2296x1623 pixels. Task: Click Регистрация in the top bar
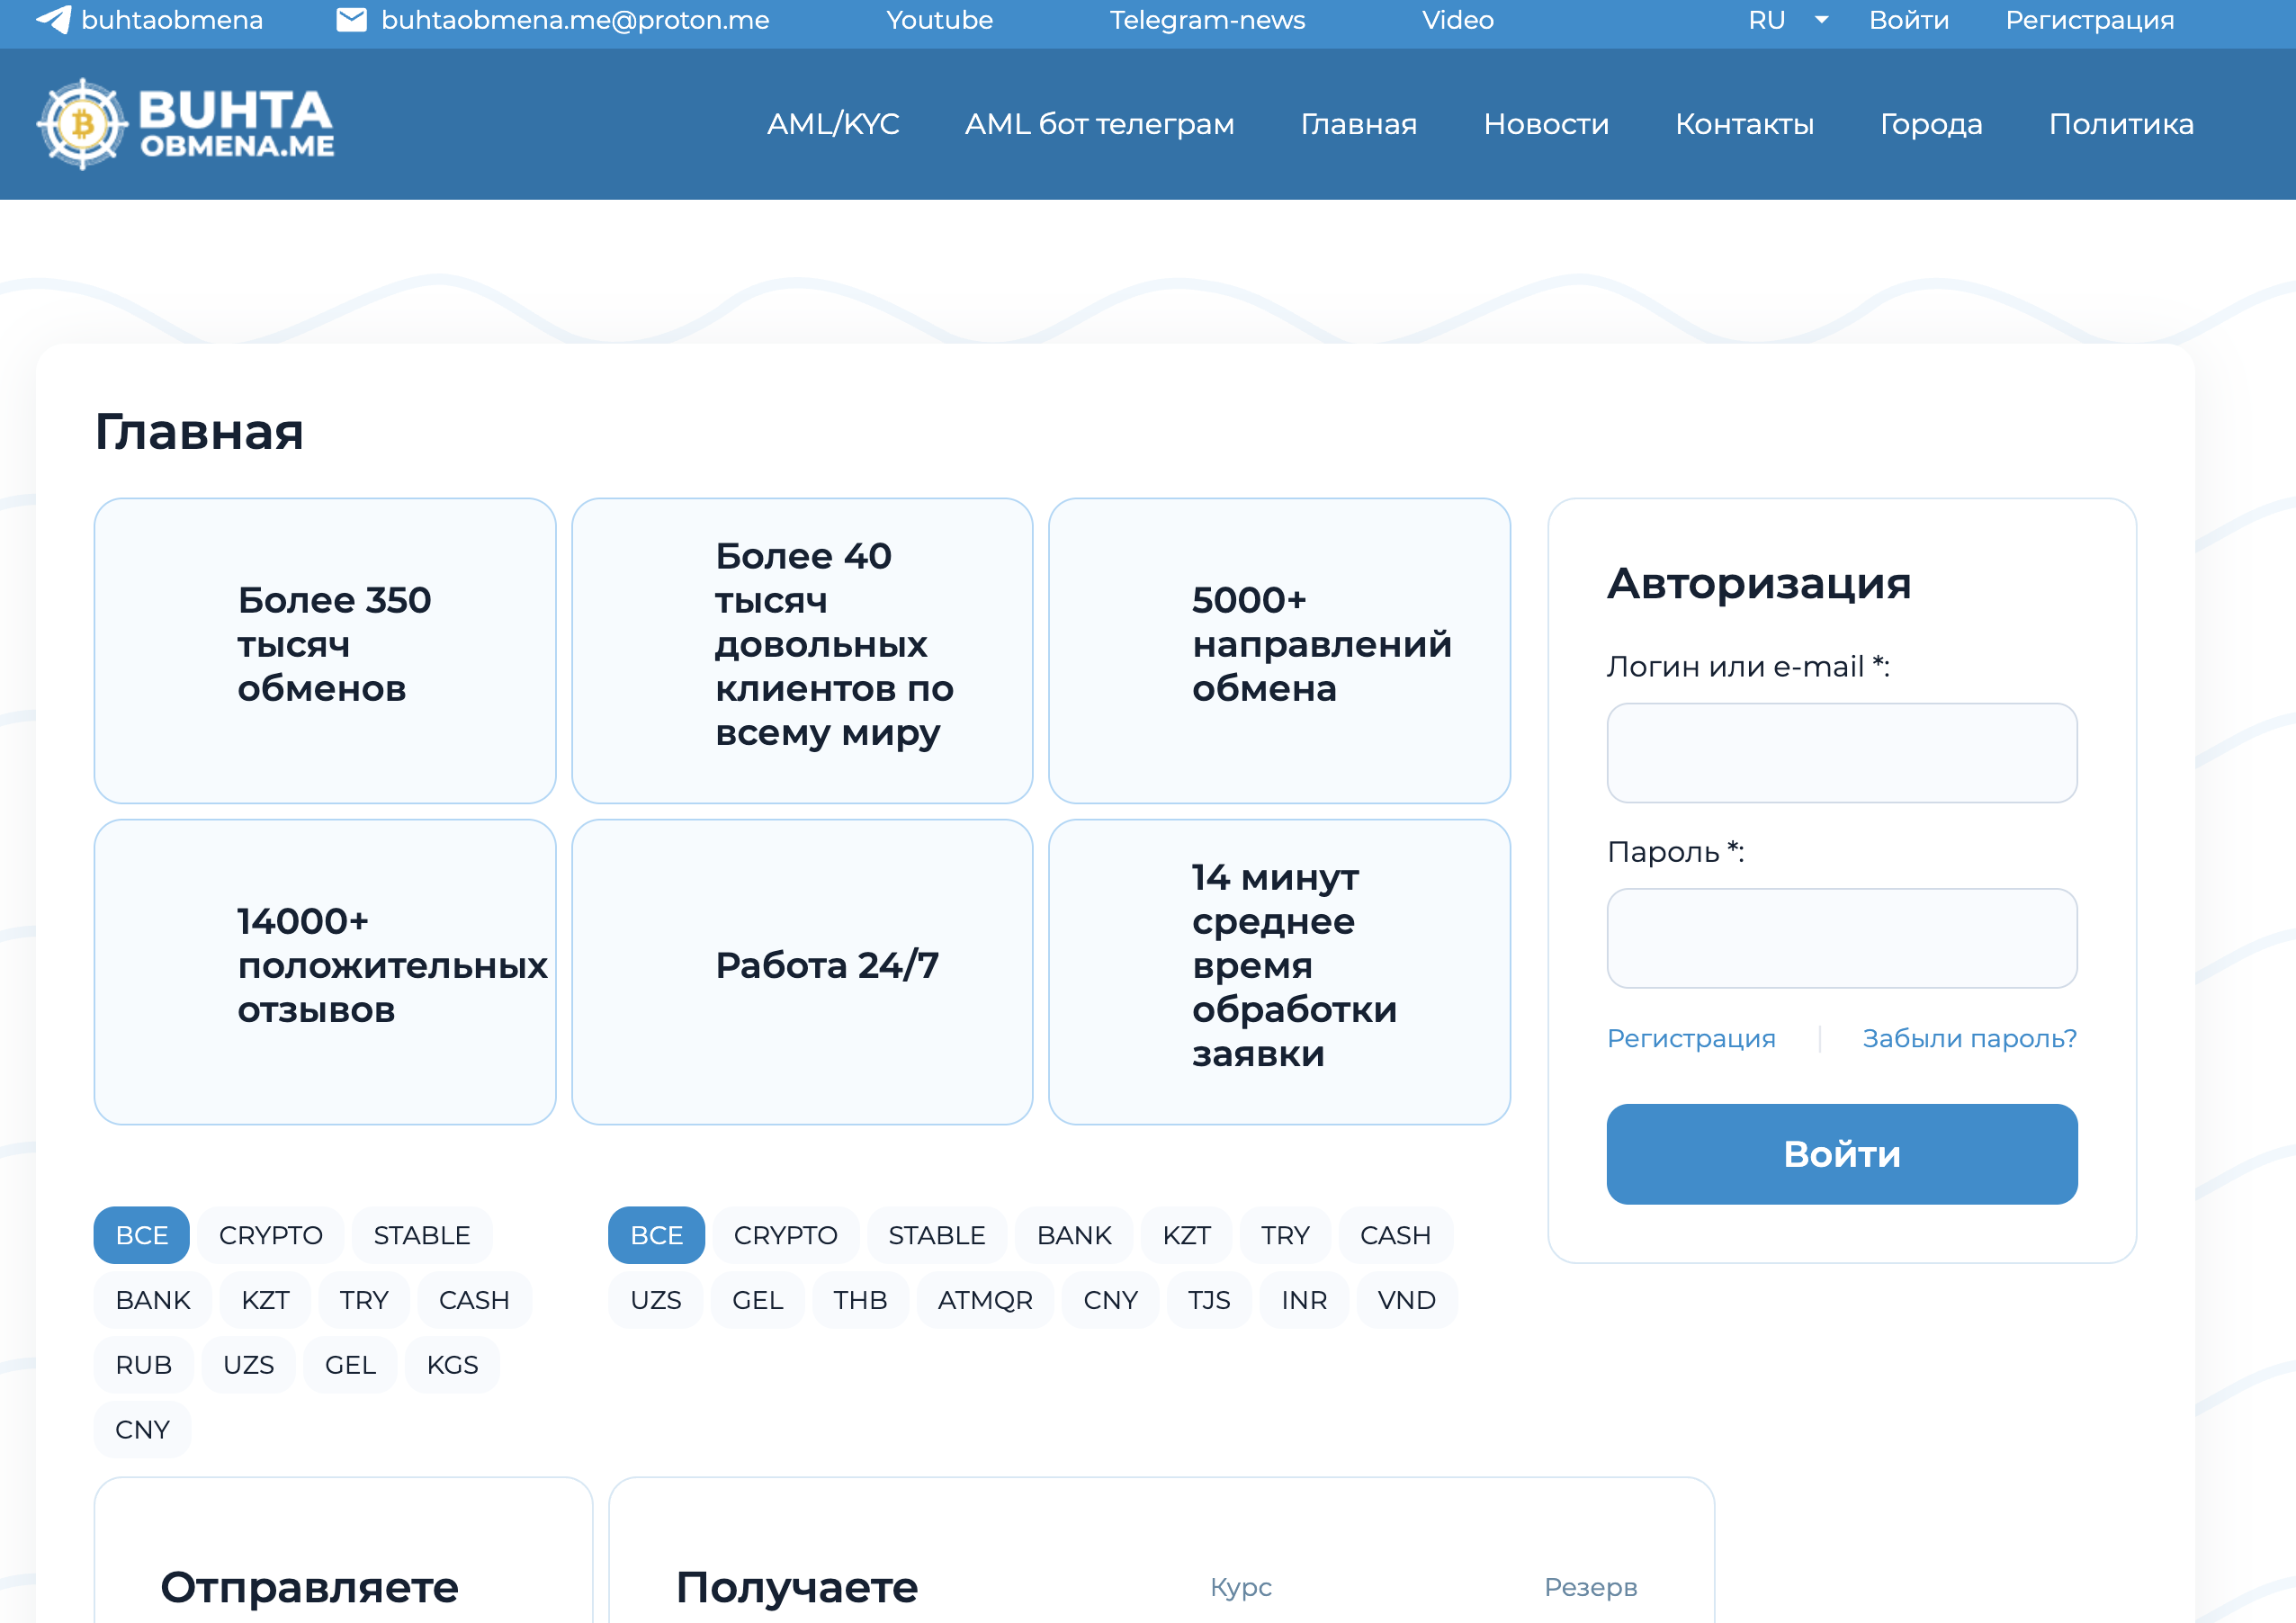[x=2089, y=20]
